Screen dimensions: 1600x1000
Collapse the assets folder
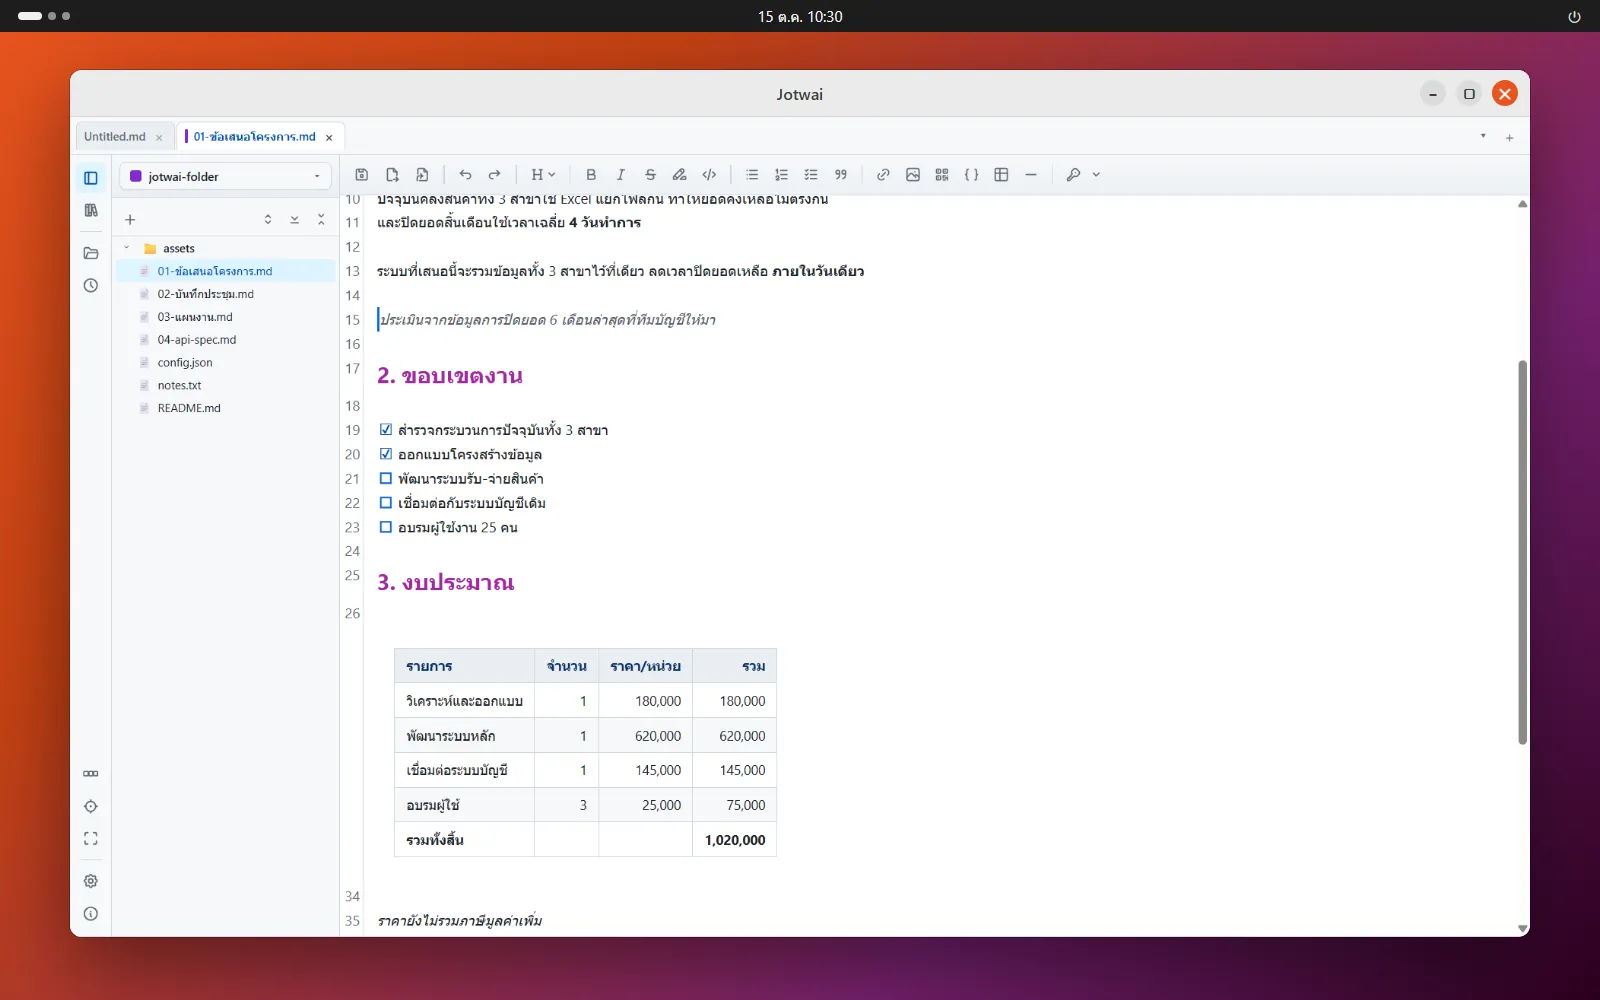click(x=127, y=248)
